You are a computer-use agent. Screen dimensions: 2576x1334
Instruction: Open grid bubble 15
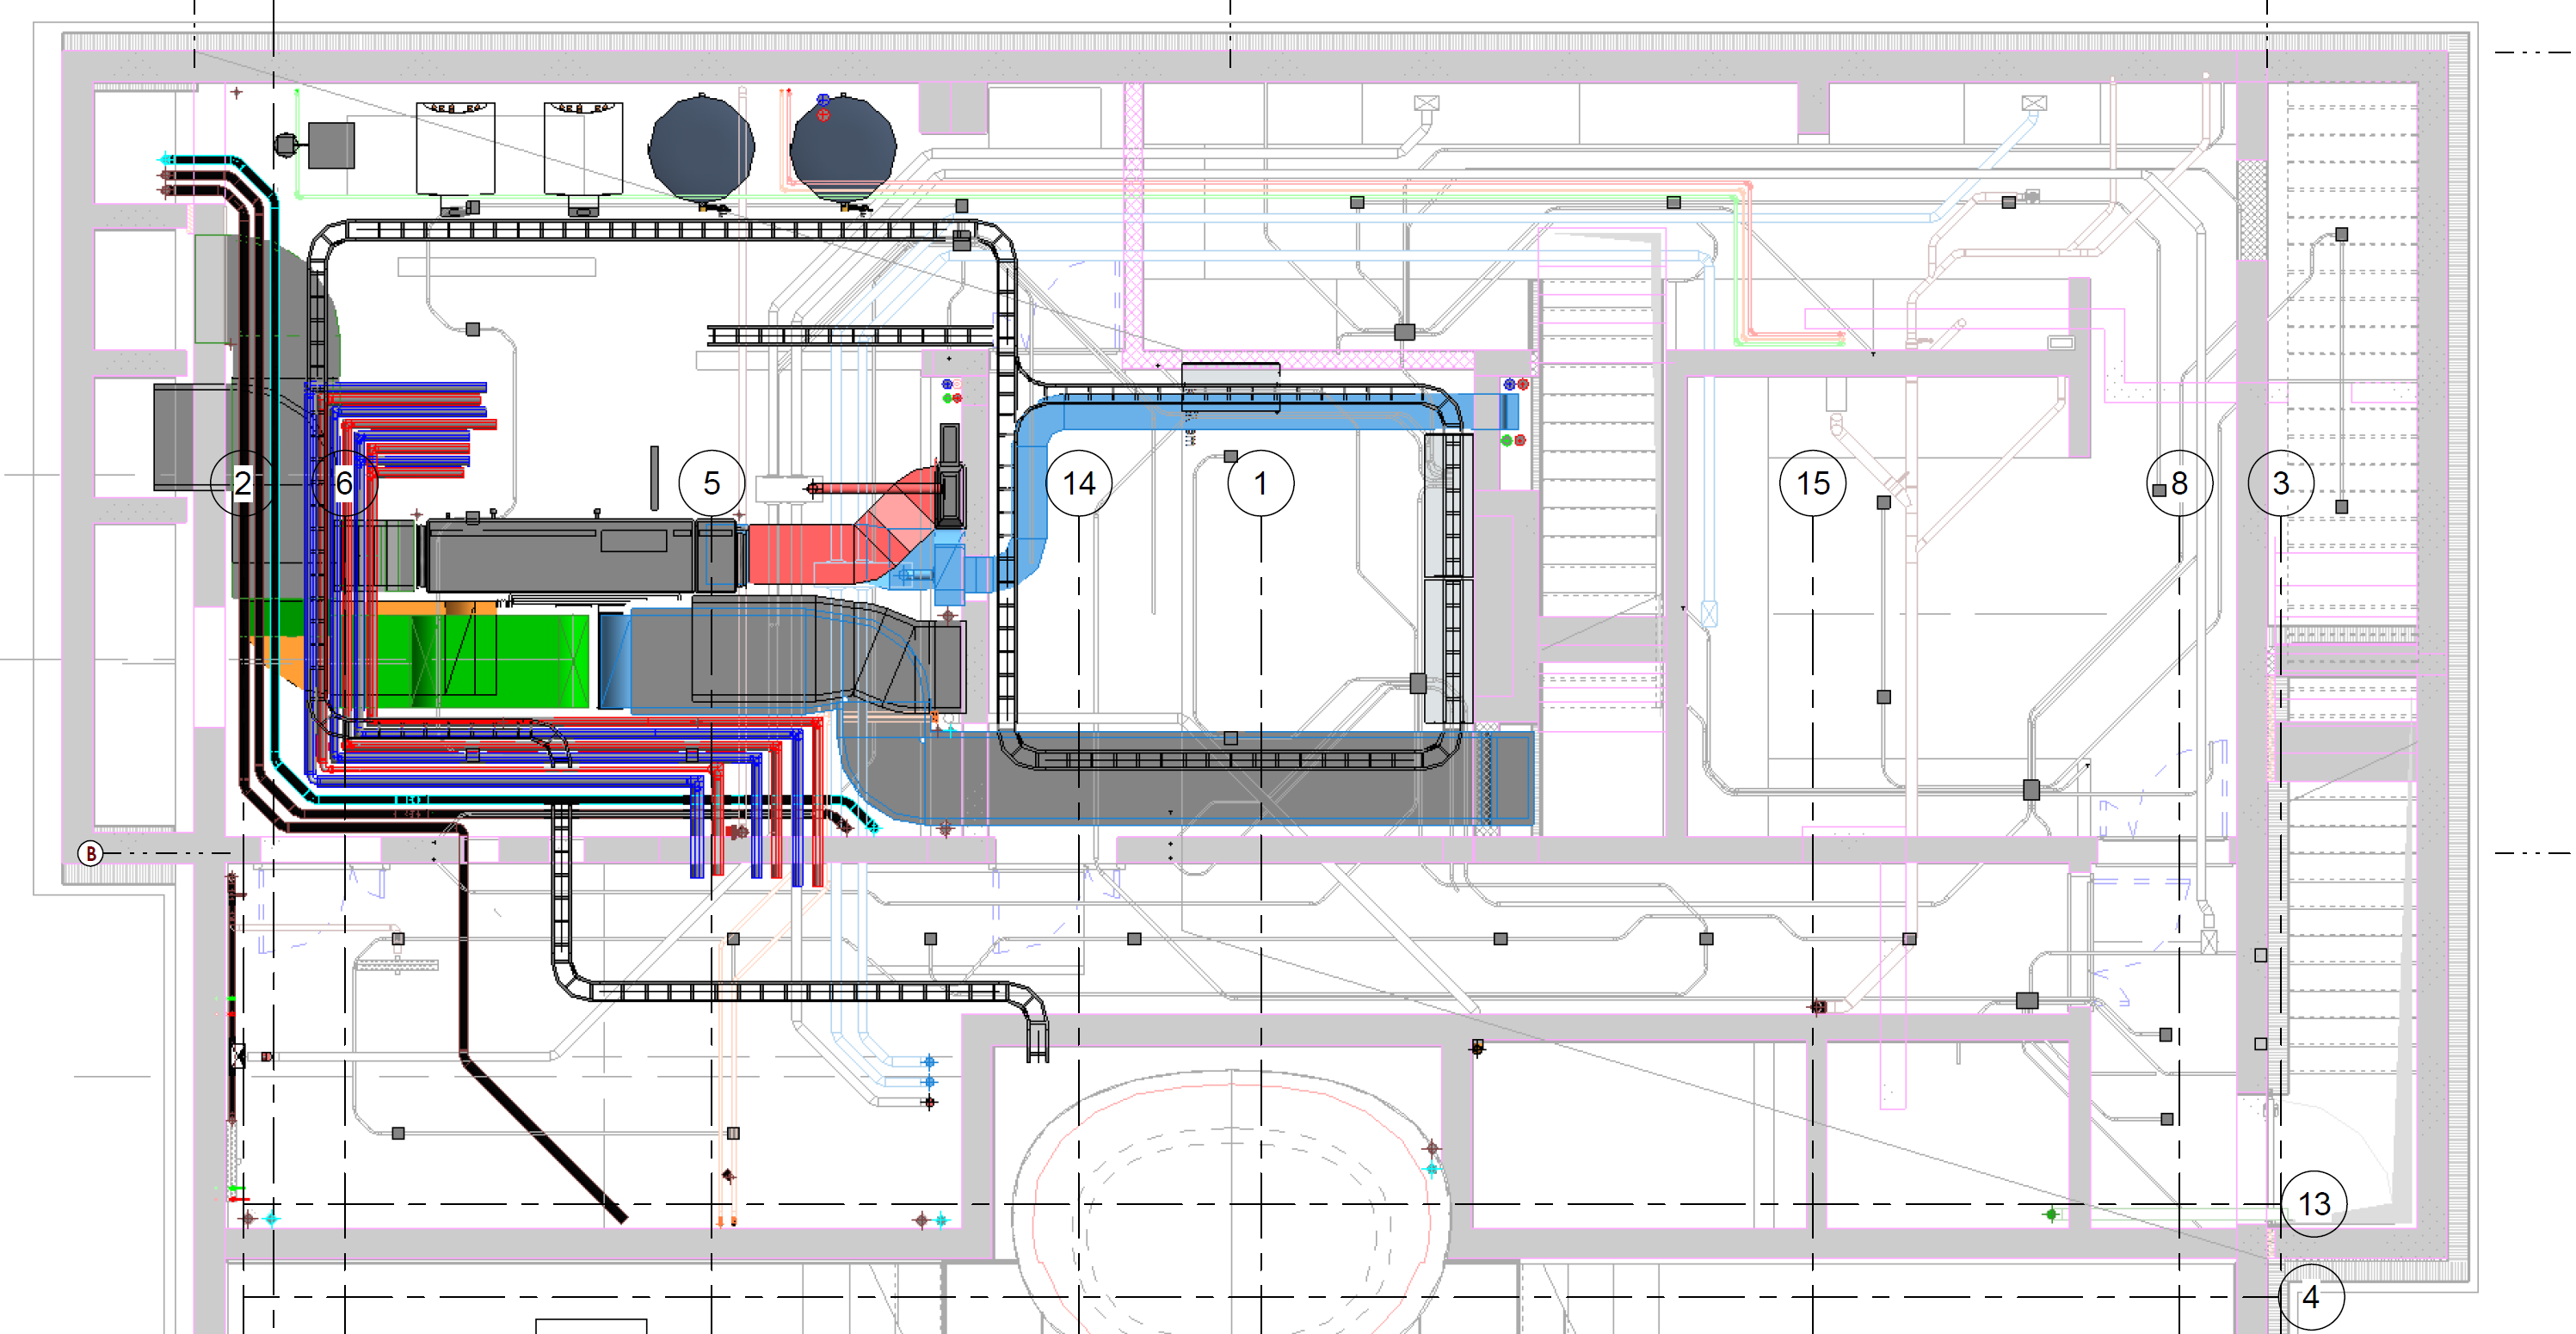pyautogui.click(x=1814, y=484)
